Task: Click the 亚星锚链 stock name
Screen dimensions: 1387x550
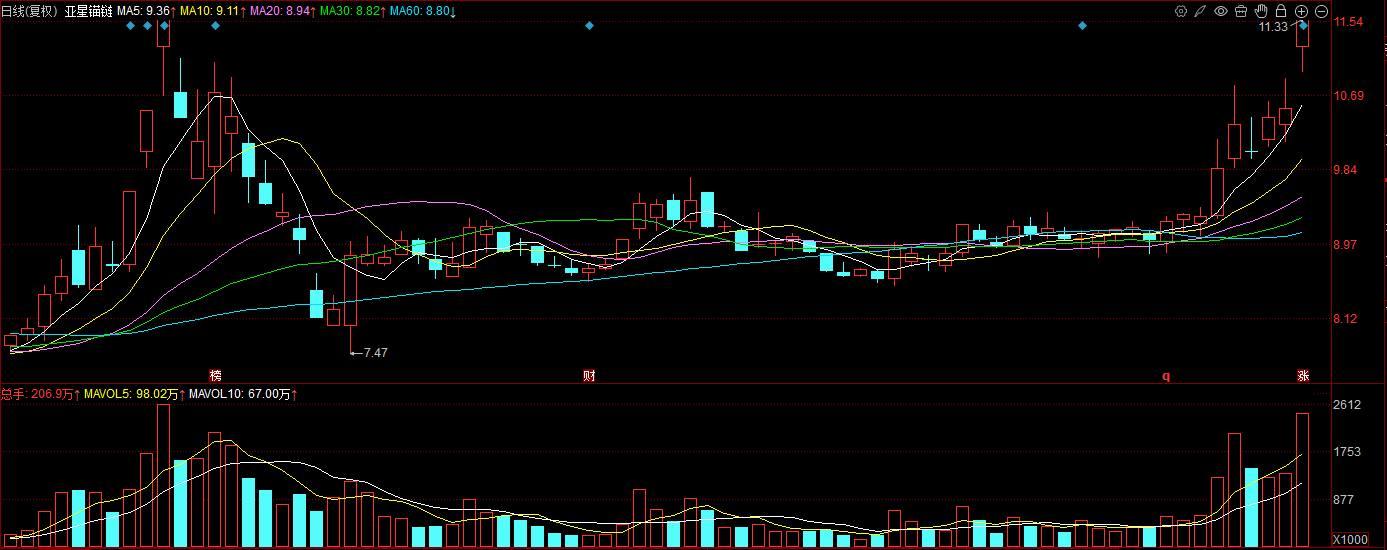Action: [89, 11]
